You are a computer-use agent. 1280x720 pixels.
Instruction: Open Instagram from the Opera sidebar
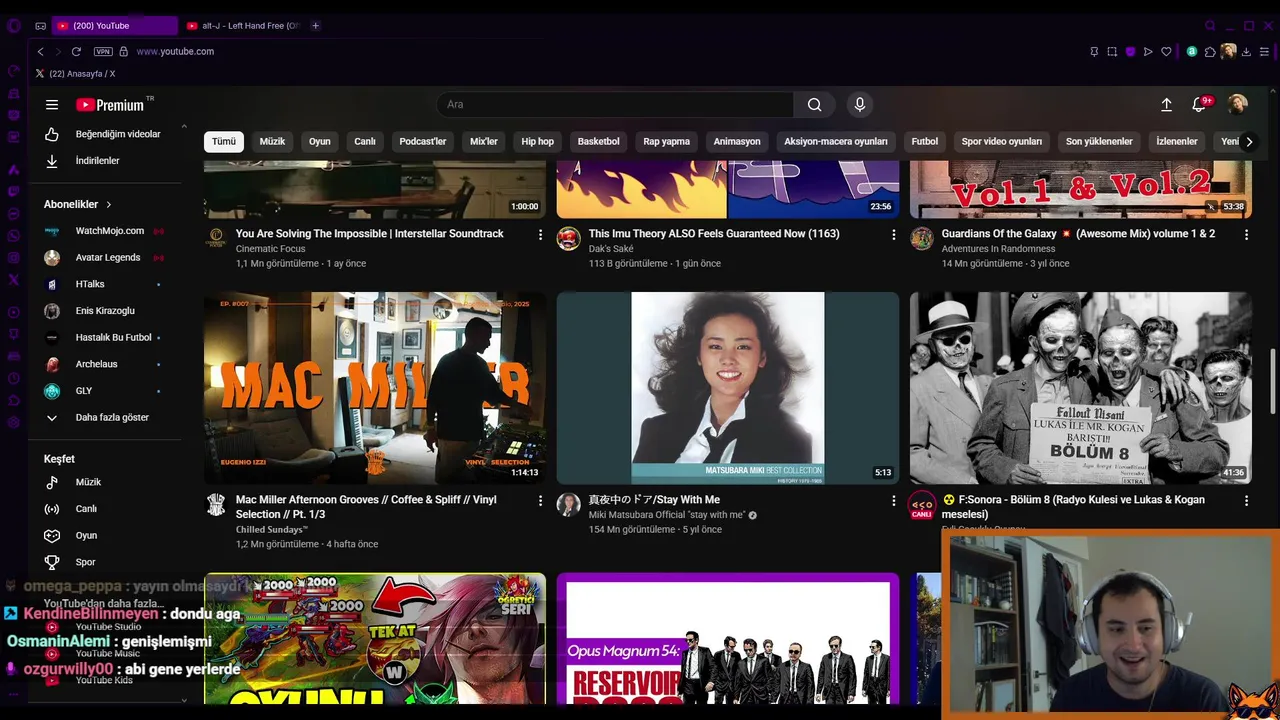tap(13, 258)
